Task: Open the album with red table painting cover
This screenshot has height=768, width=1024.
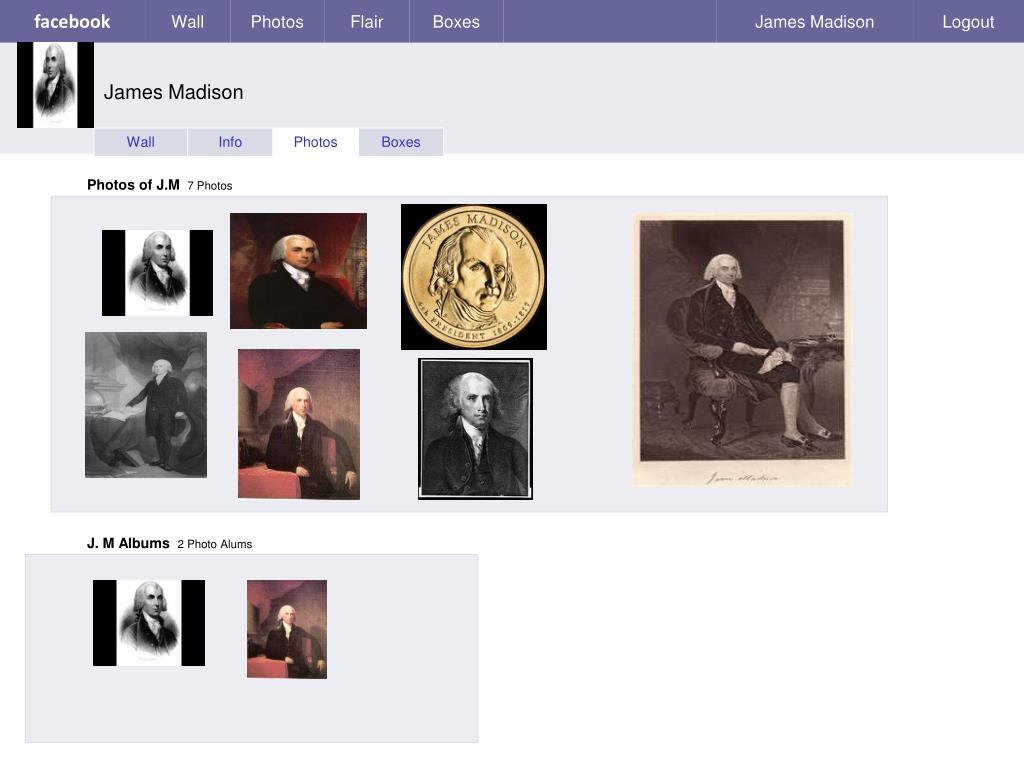Action: point(287,630)
